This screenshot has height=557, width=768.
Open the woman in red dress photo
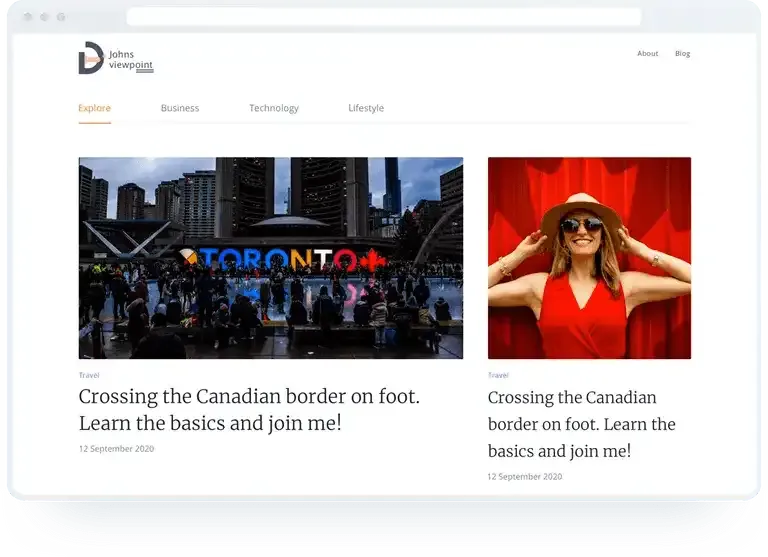click(589, 258)
